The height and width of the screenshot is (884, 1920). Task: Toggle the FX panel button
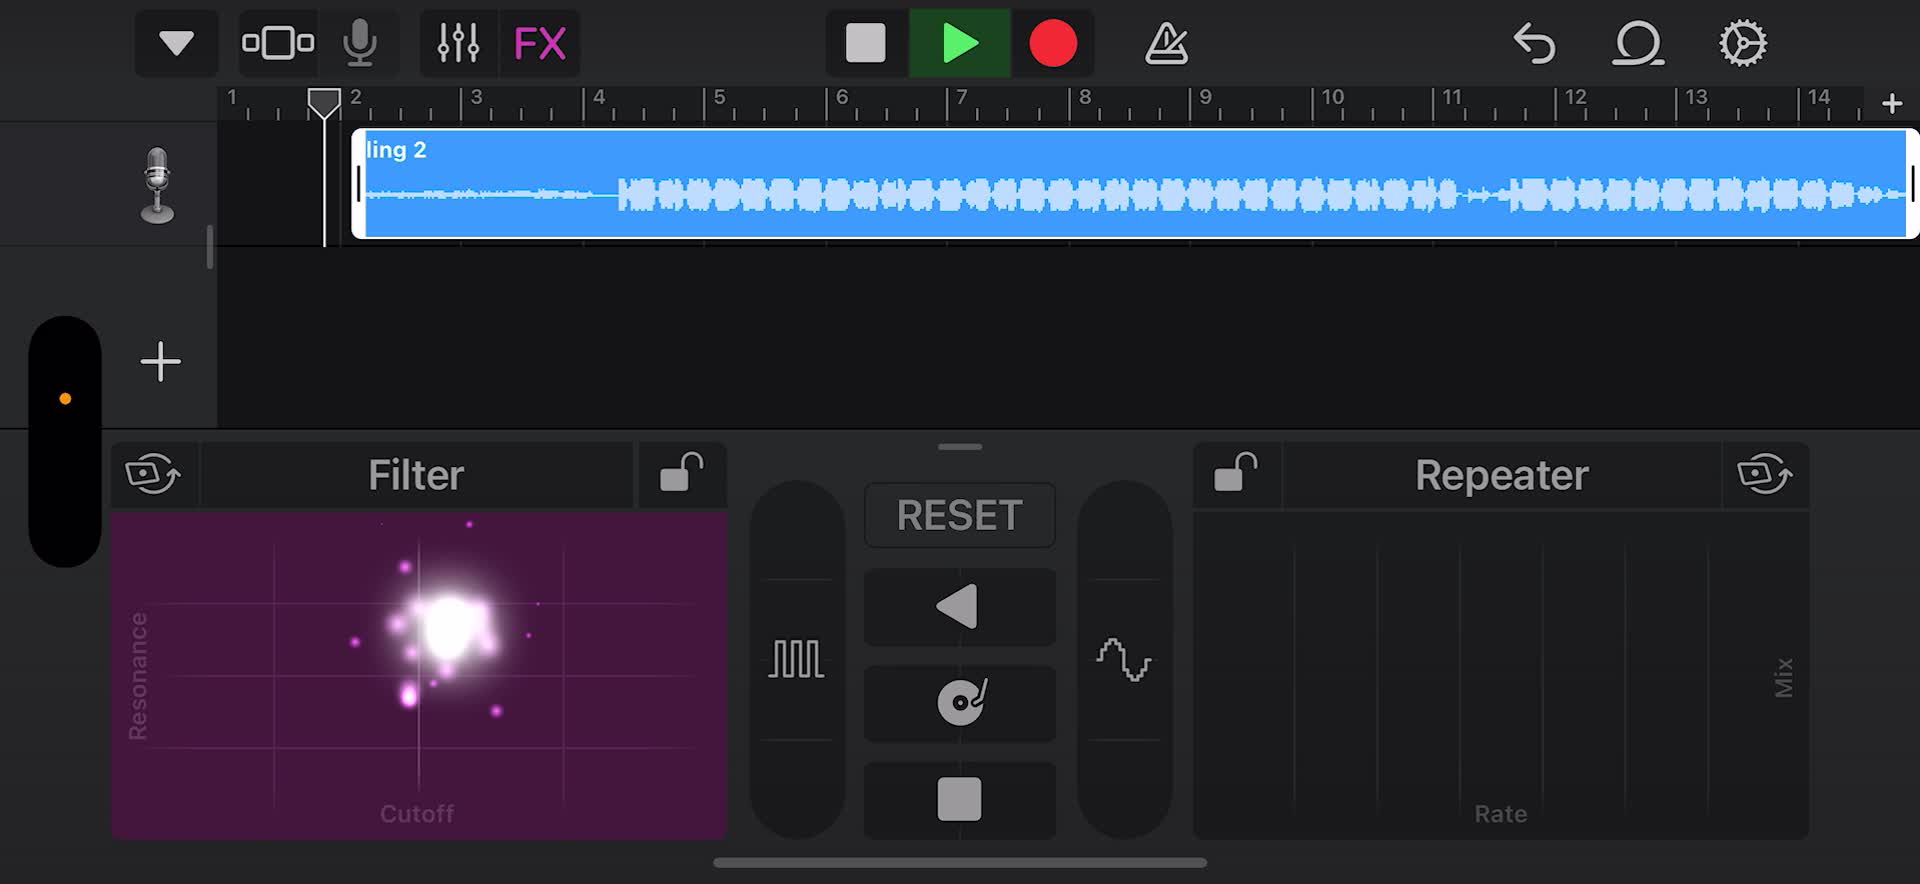pyautogui.click(x=540, y=43)
